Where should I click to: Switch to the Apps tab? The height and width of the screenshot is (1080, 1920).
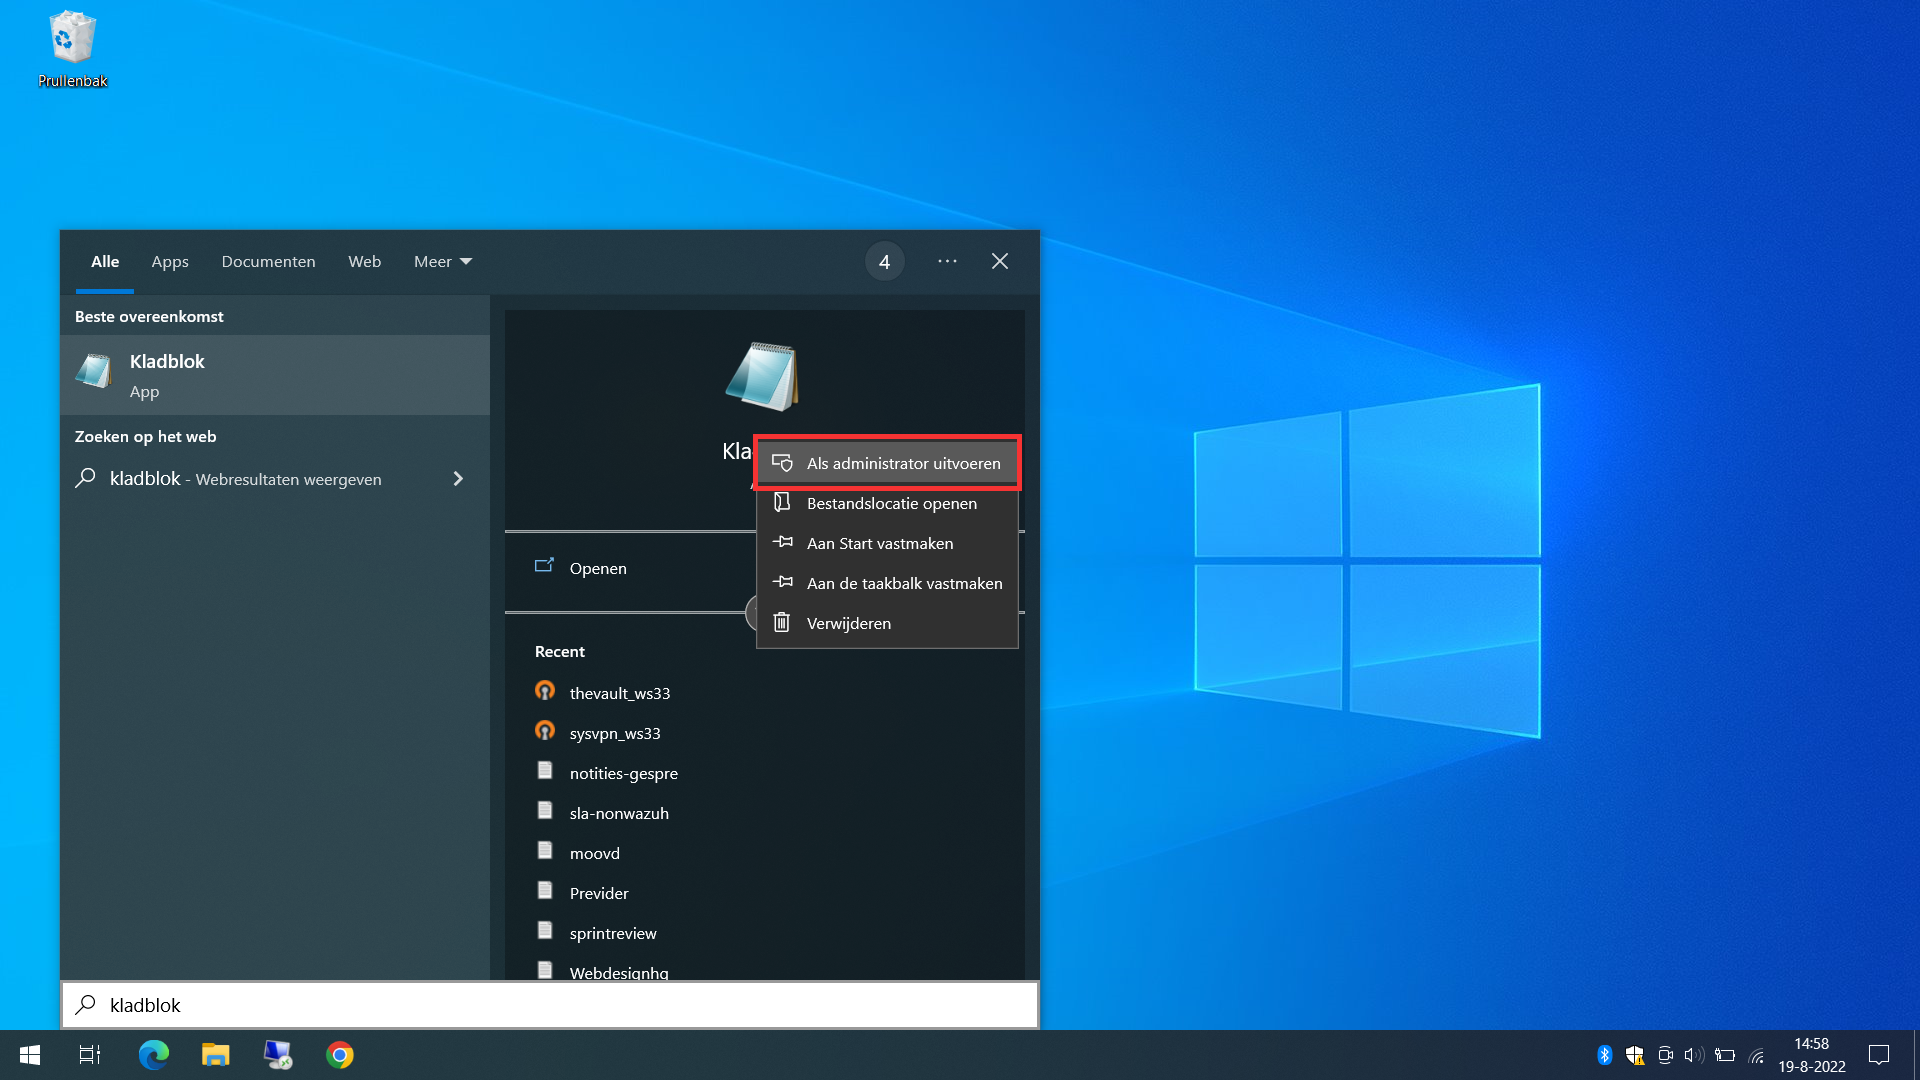point(170,262)
